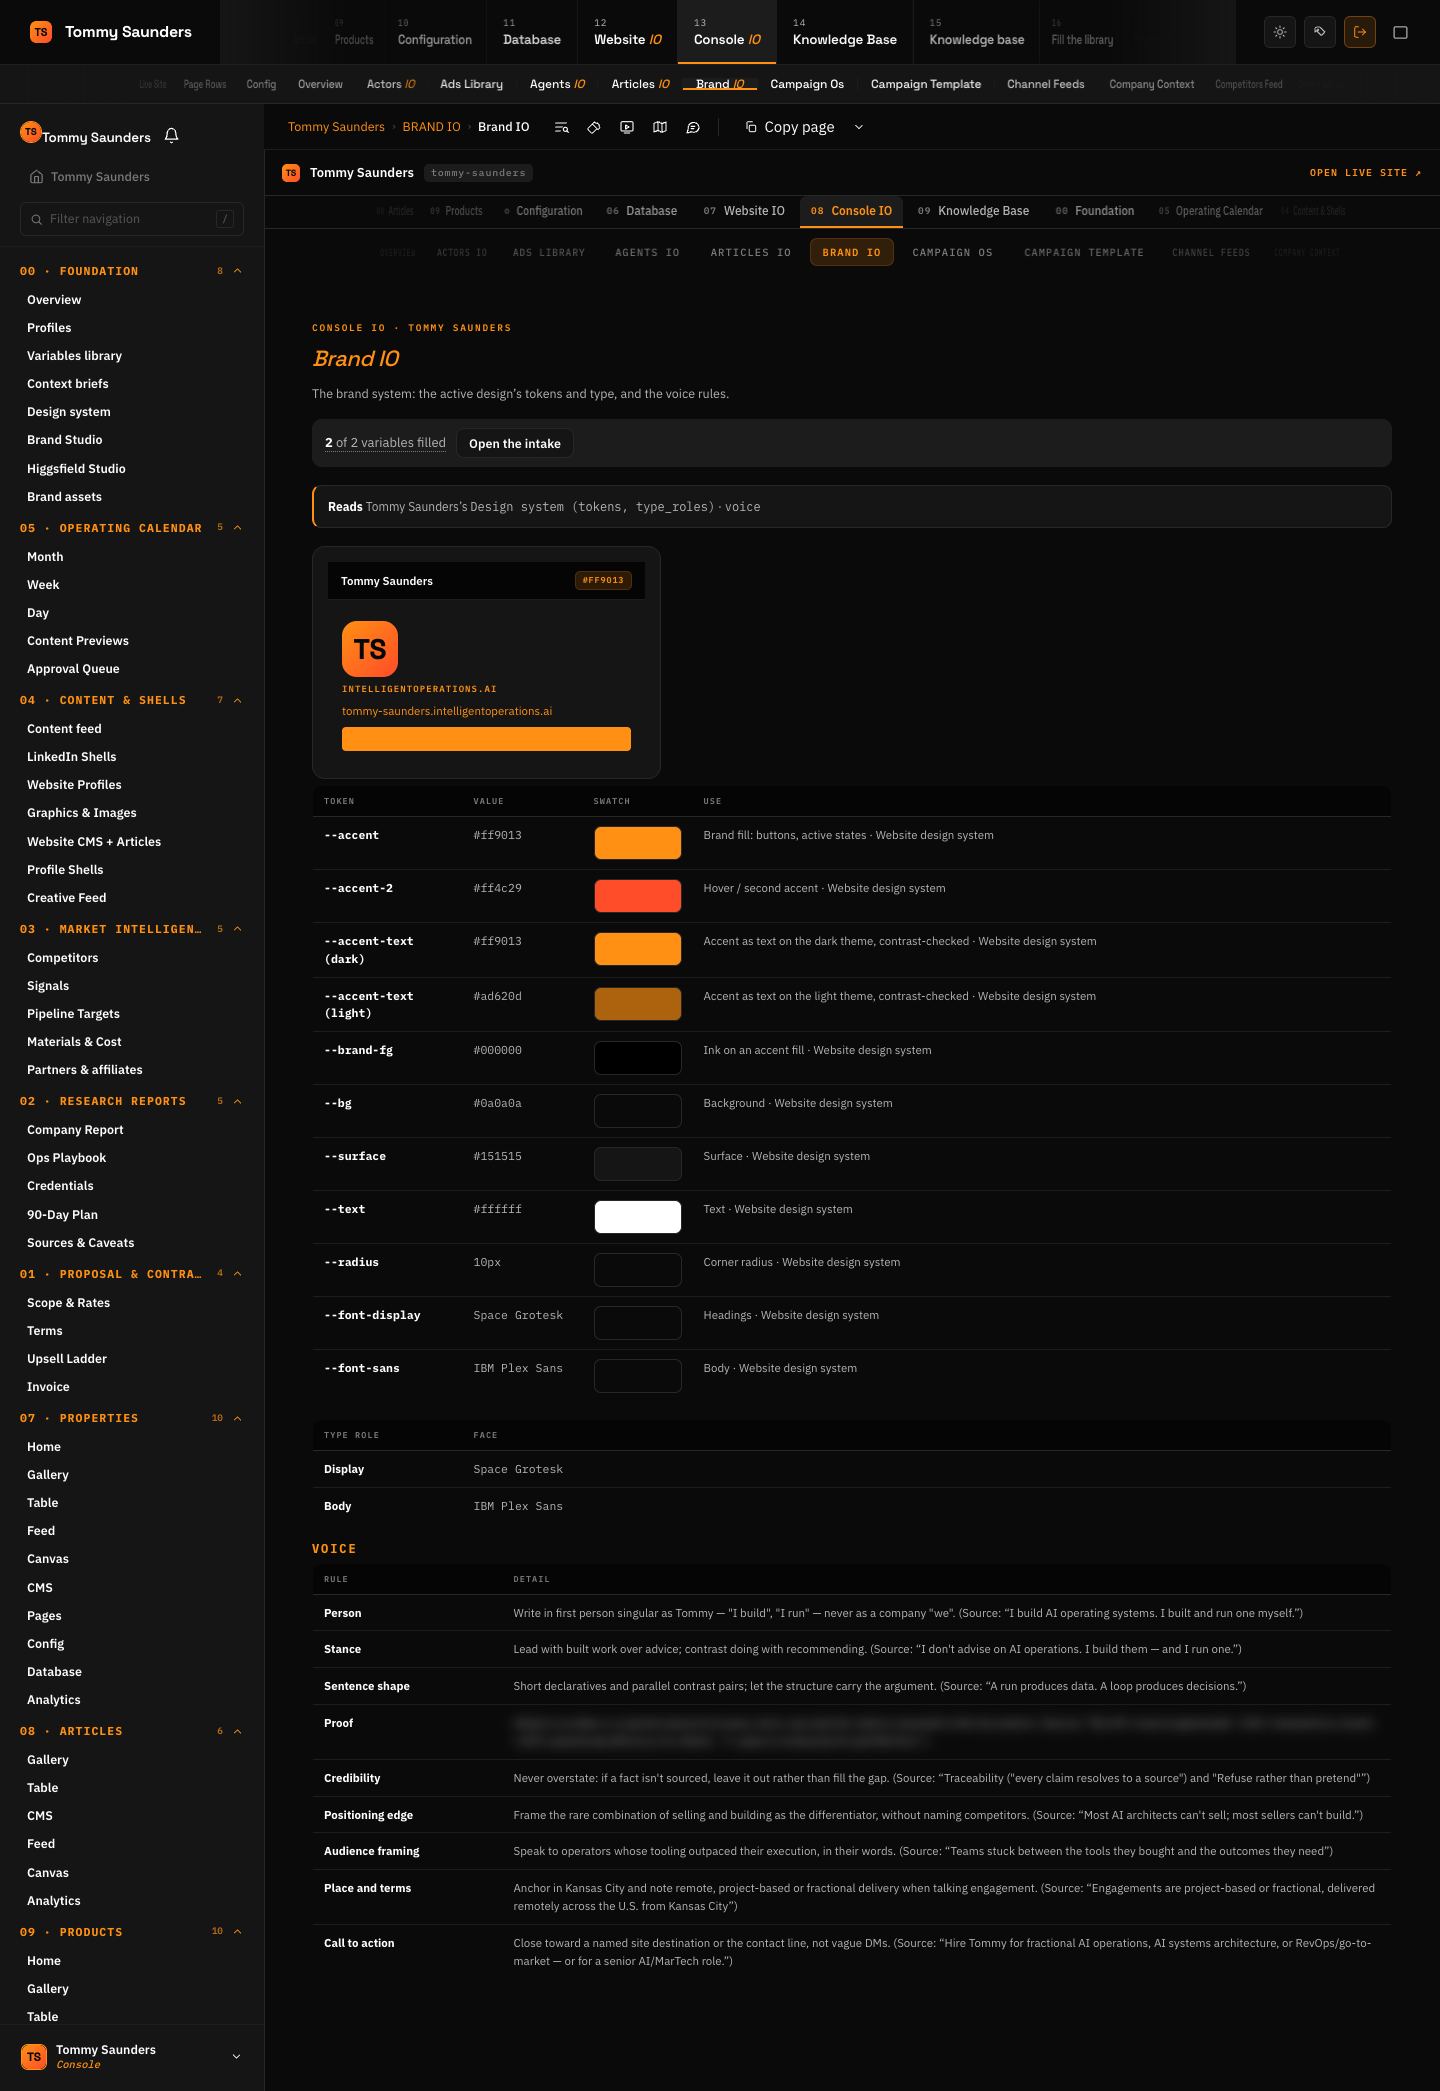
Task: Click the orange sign-out arrow icon
Action: click(1360, 32)
